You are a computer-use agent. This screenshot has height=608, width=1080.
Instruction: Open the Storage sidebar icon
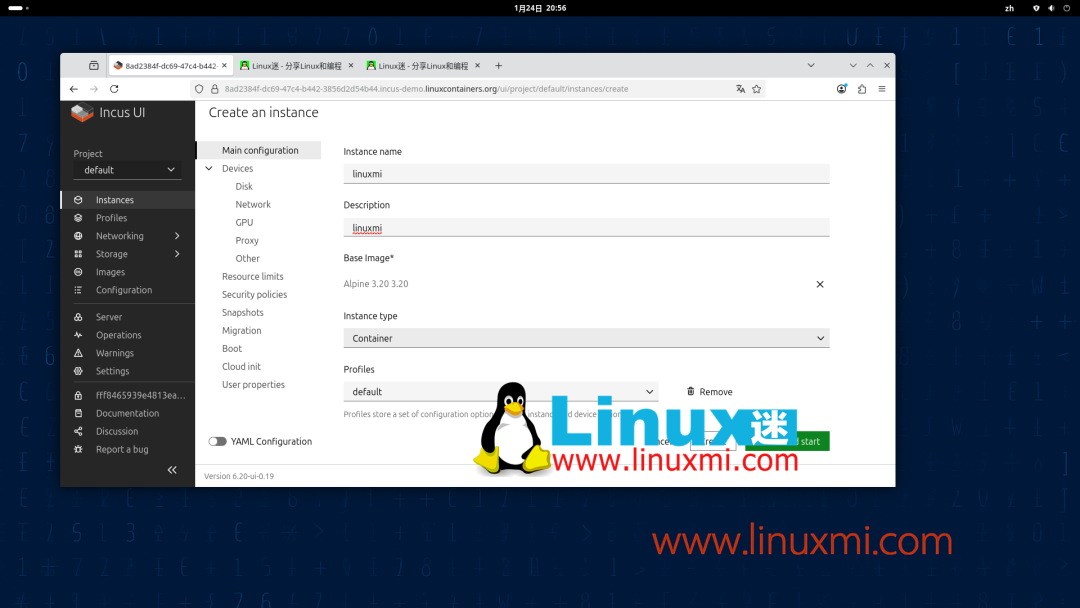click(x=78, y=254)
